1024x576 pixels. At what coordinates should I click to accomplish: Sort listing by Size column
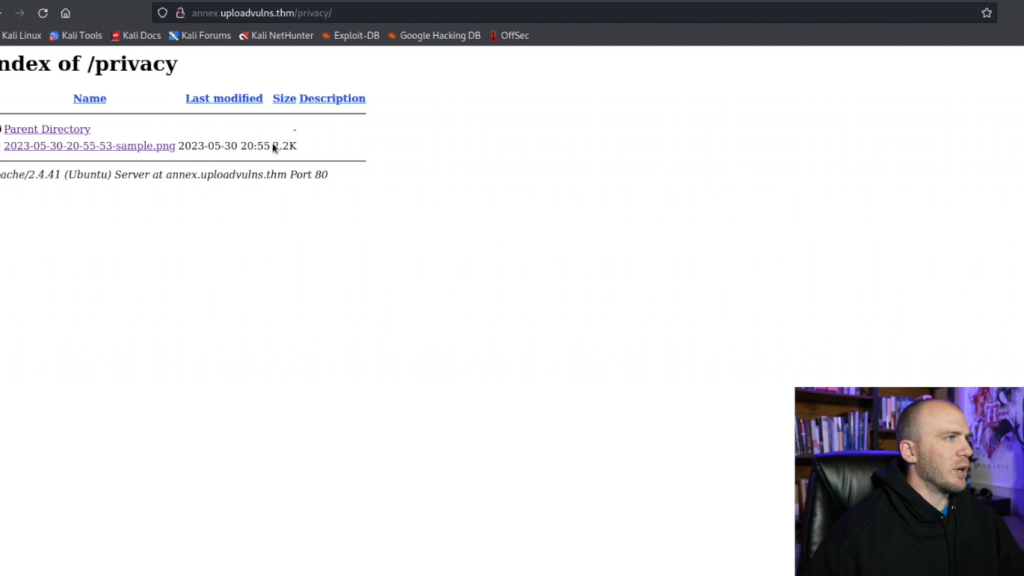click(284, 99)
